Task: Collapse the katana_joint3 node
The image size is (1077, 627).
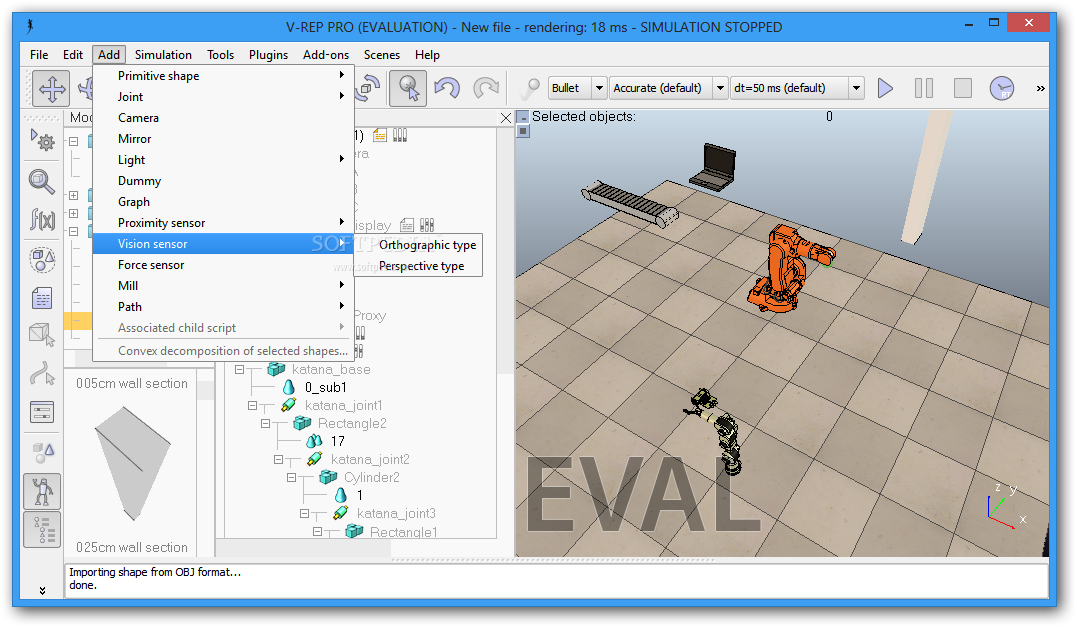Action: click(x=304, y=513)
